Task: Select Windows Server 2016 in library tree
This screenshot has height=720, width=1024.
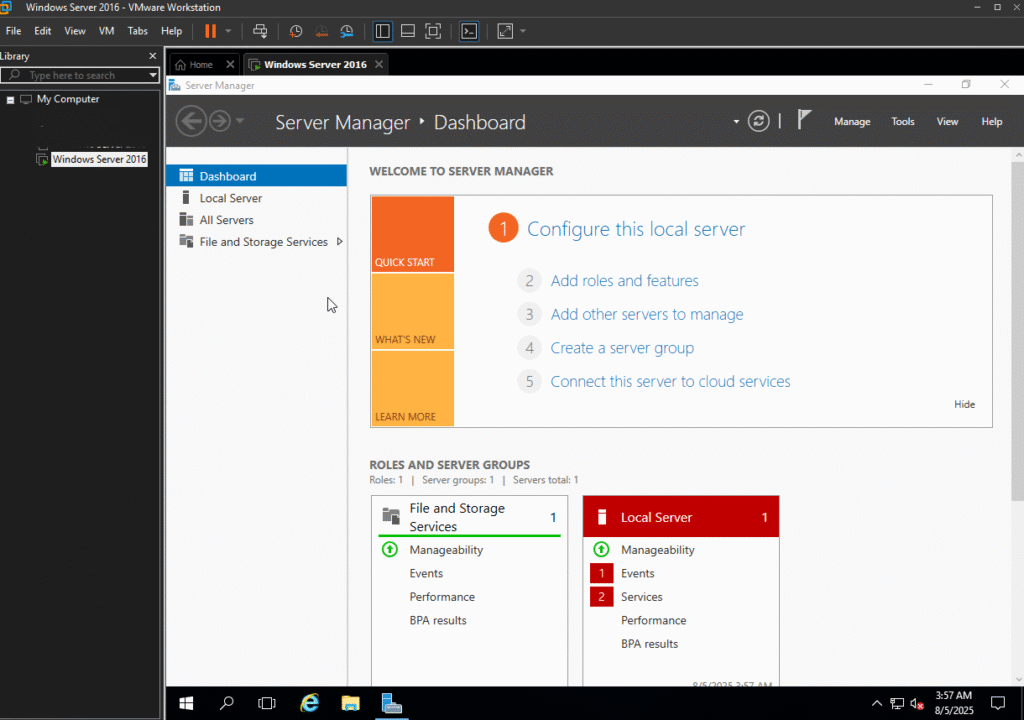Action: tap(99, 159)
